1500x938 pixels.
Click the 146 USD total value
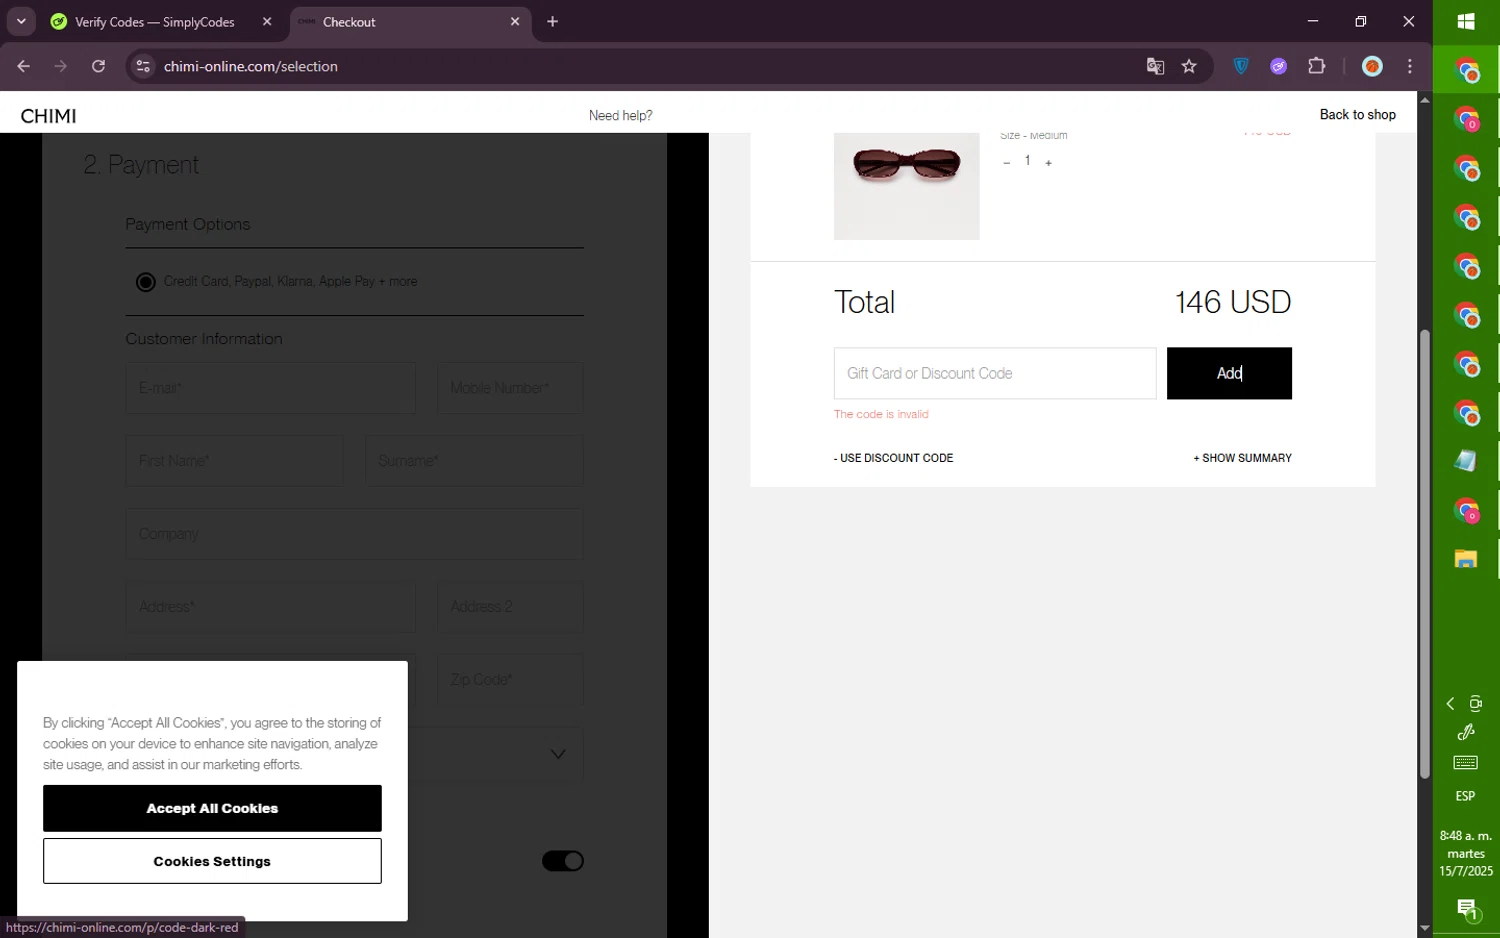(x=1232, y=302)
